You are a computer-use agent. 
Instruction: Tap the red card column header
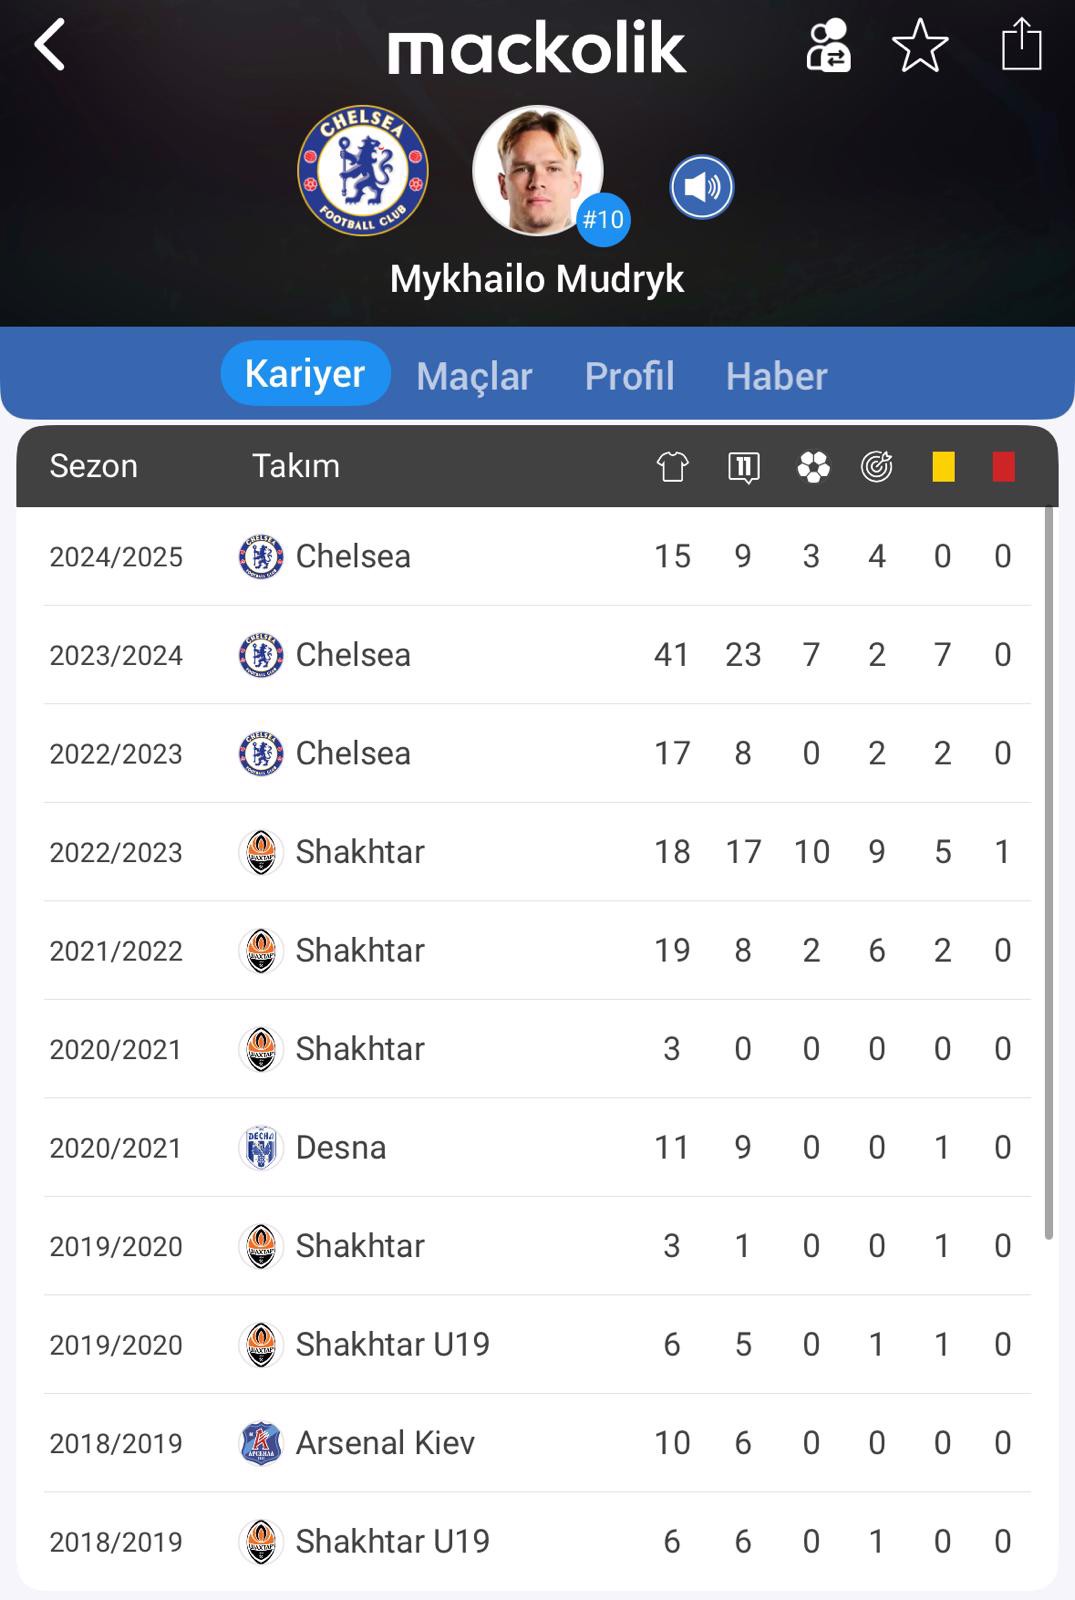point(1003,466)
